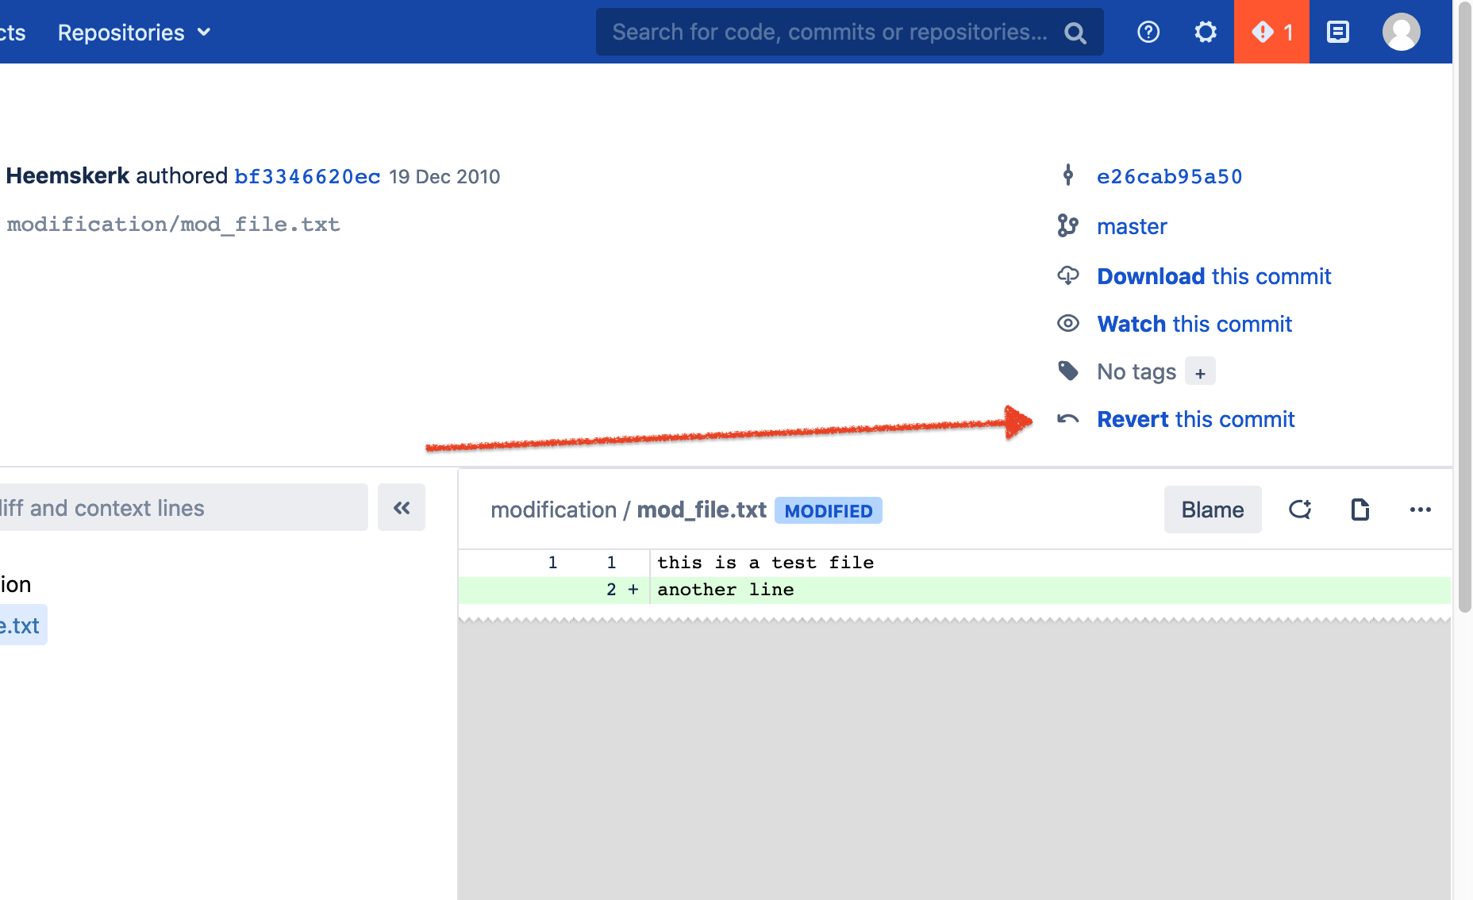This screenshot has width=1473, height=900.
Task: Open the user profile avatar
Action: (1400, 32)
